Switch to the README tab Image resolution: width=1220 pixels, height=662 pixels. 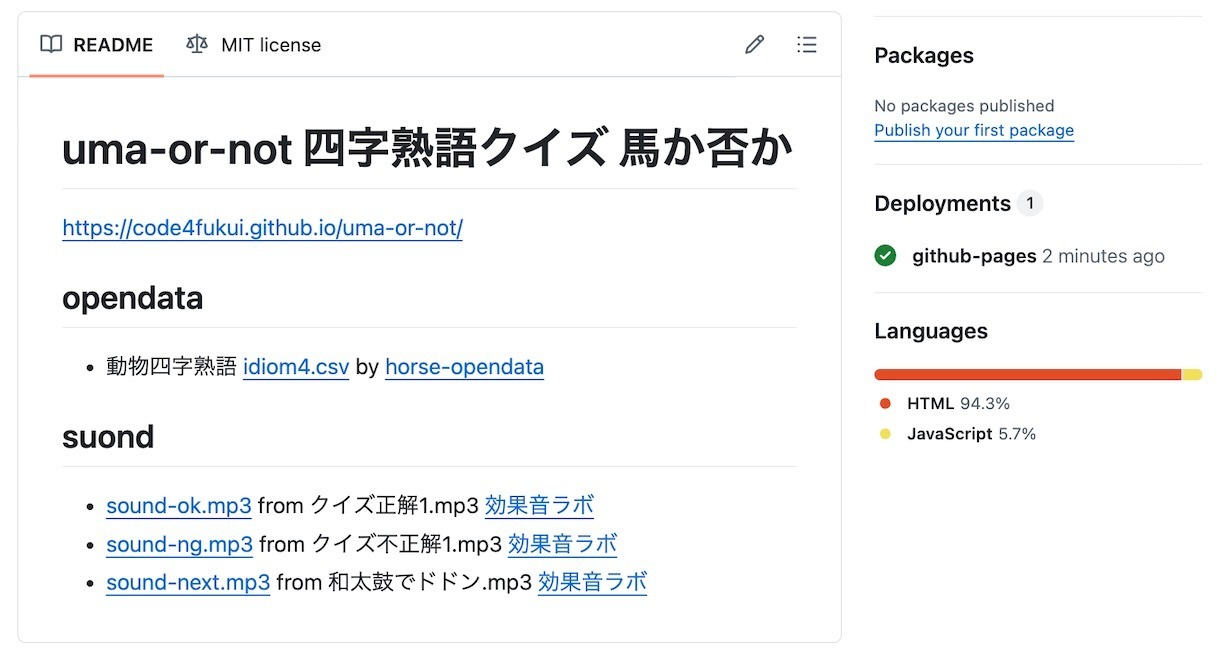pyautogui.click(x=97, y=45)
